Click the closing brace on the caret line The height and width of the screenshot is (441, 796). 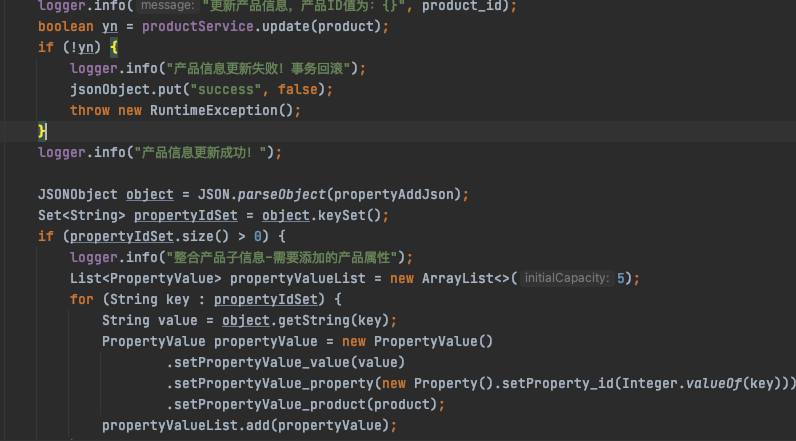[x=42, y=131]
